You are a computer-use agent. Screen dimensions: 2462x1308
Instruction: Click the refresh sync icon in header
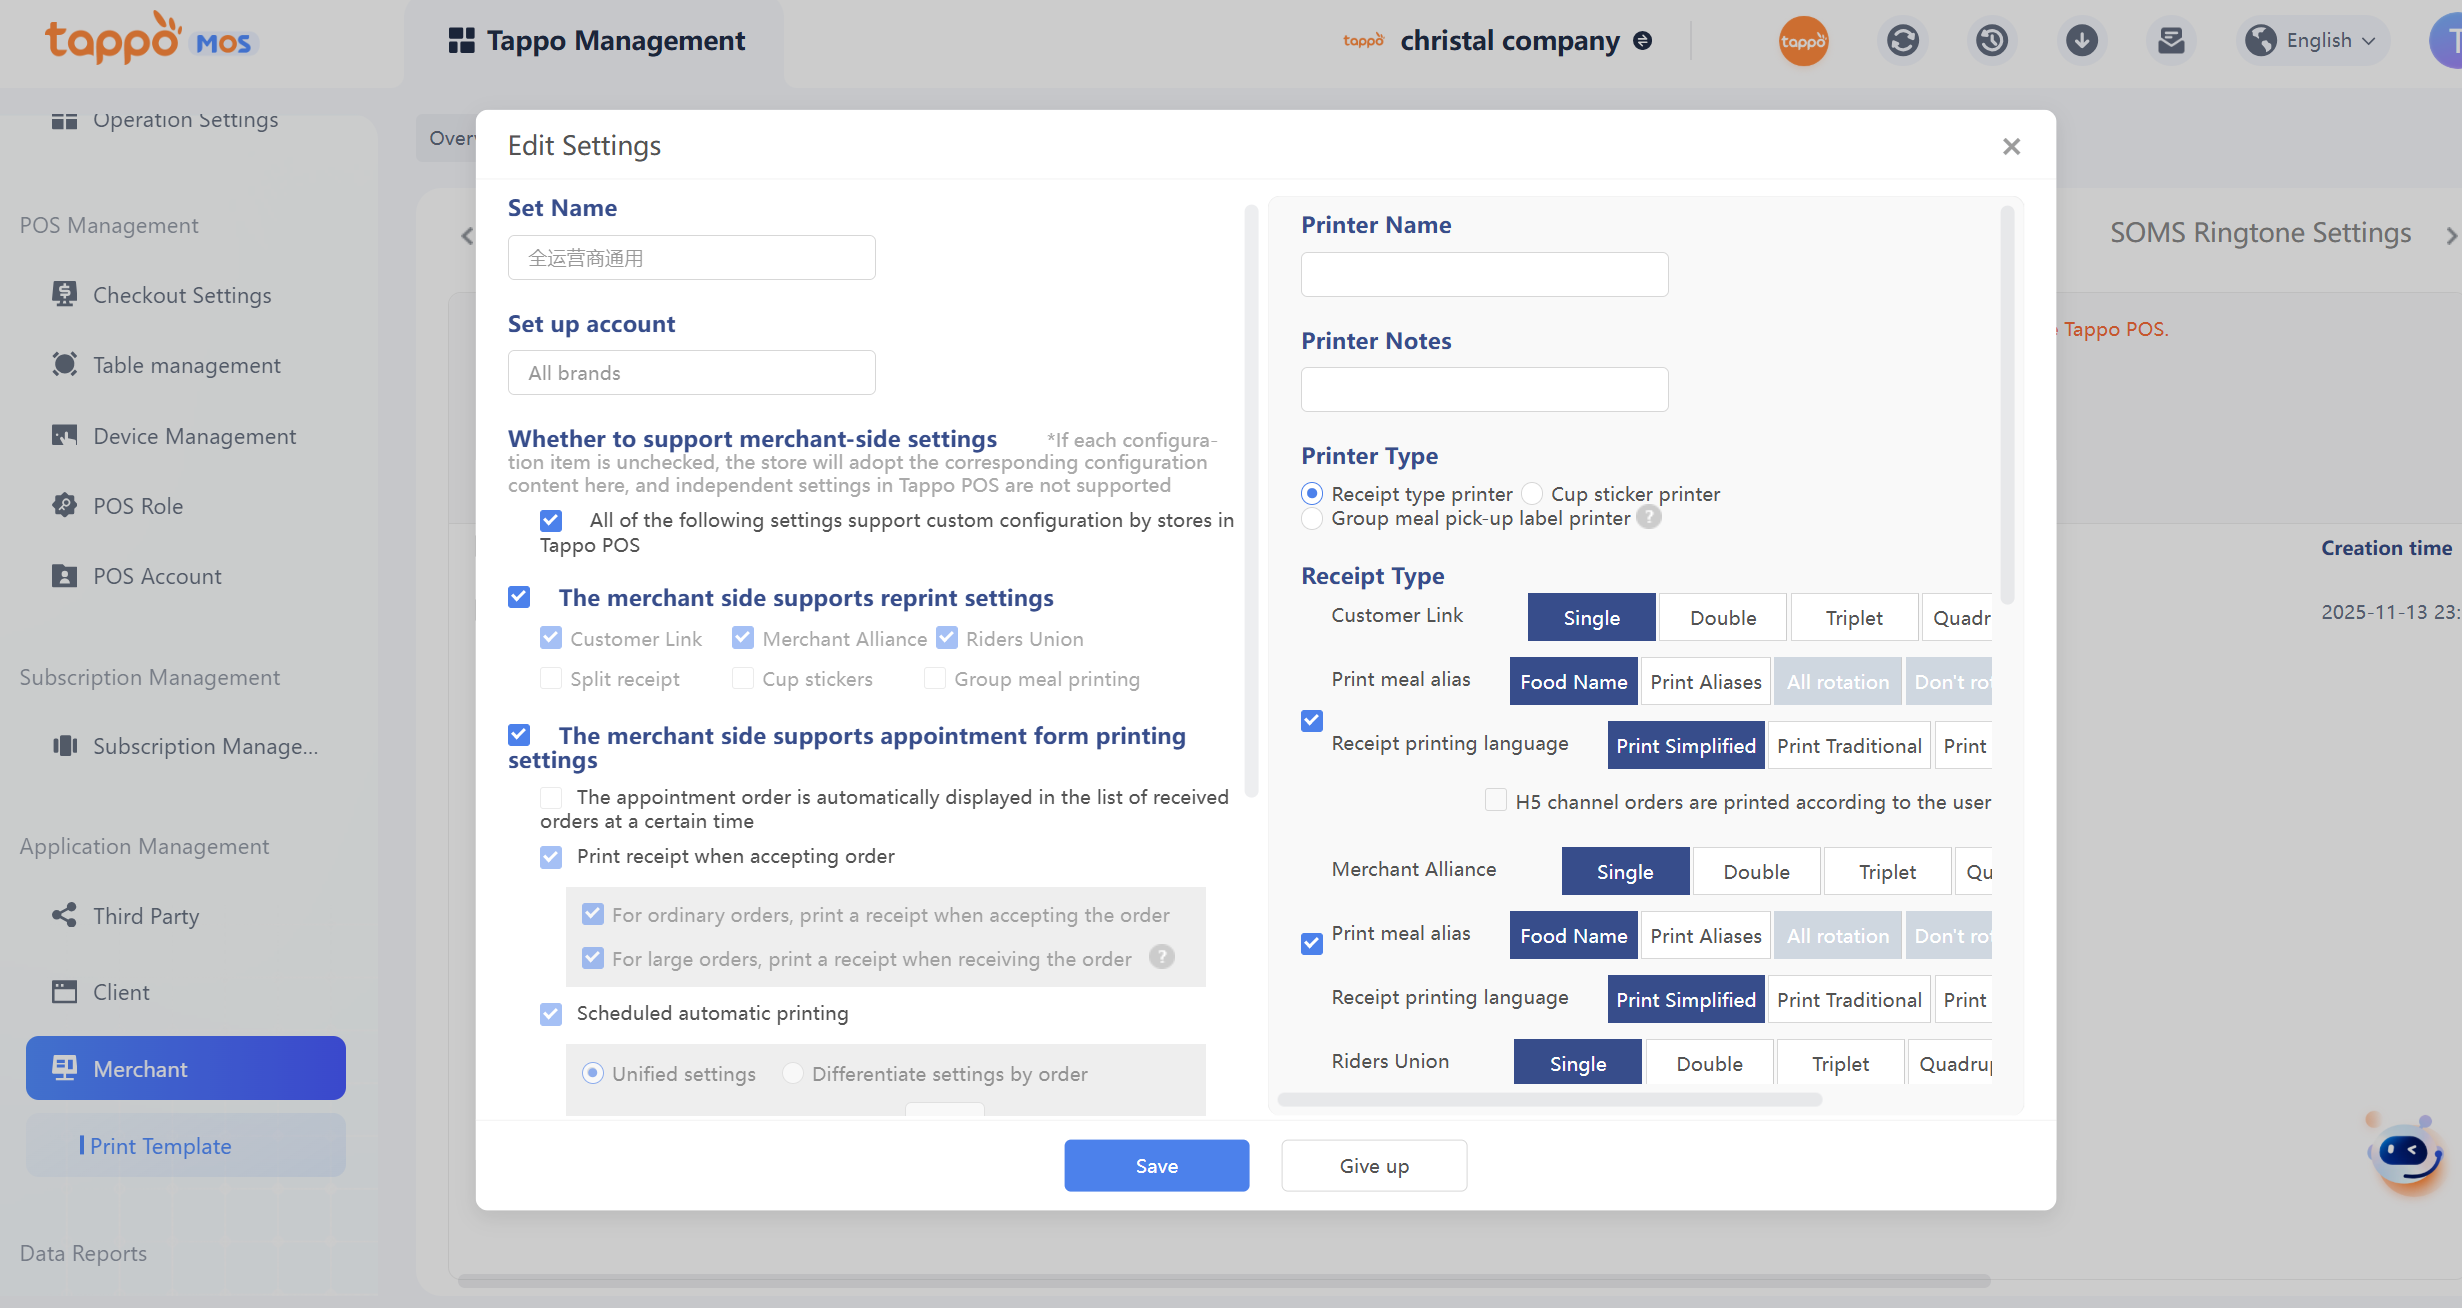[x=1902, y=41]
